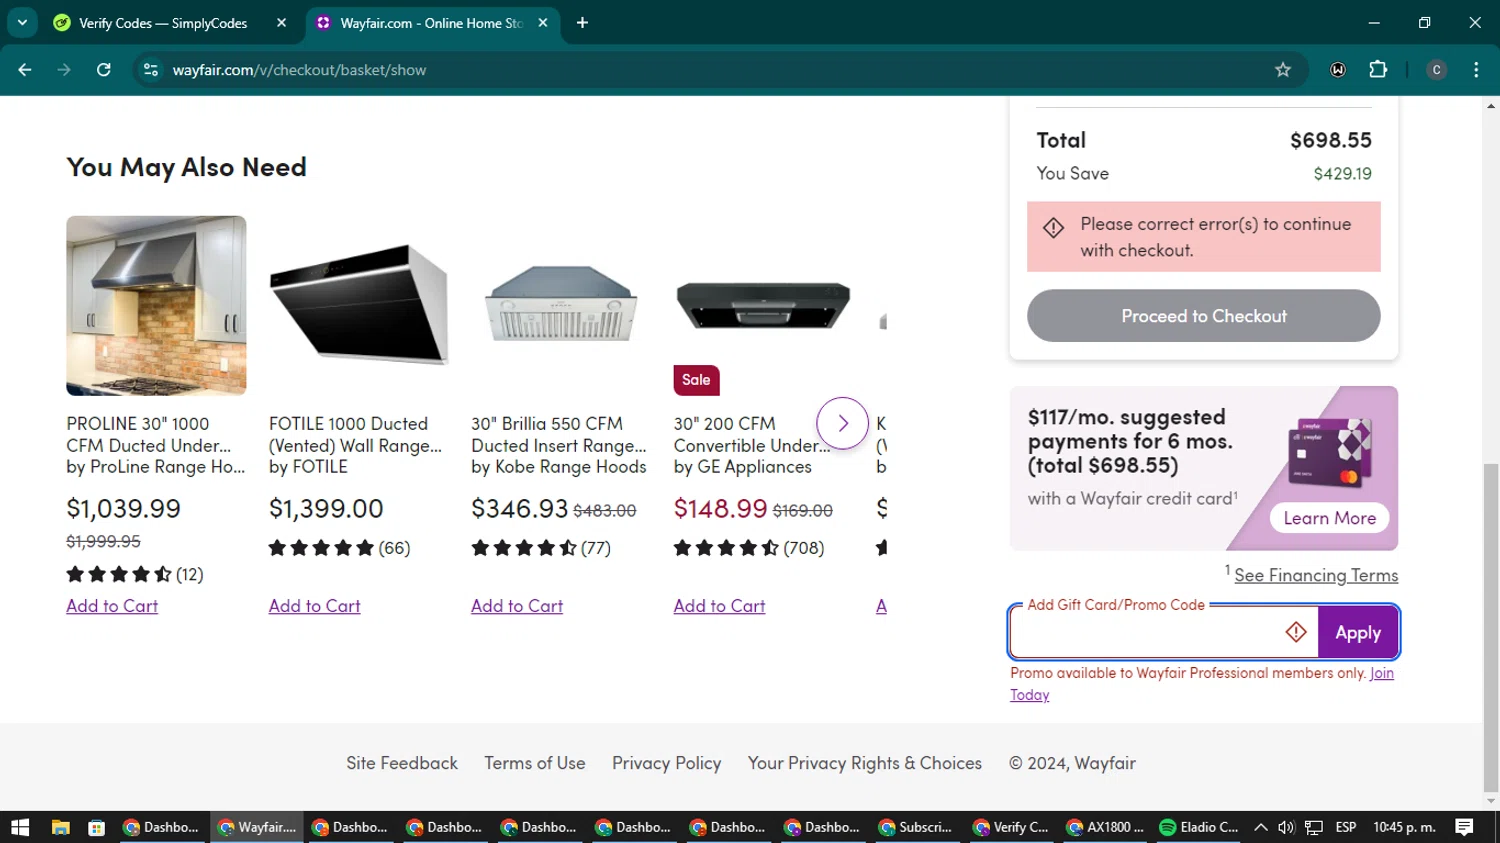Open See Financing Terms link
Screen dimensions: 1500x843
point(1316,575)
